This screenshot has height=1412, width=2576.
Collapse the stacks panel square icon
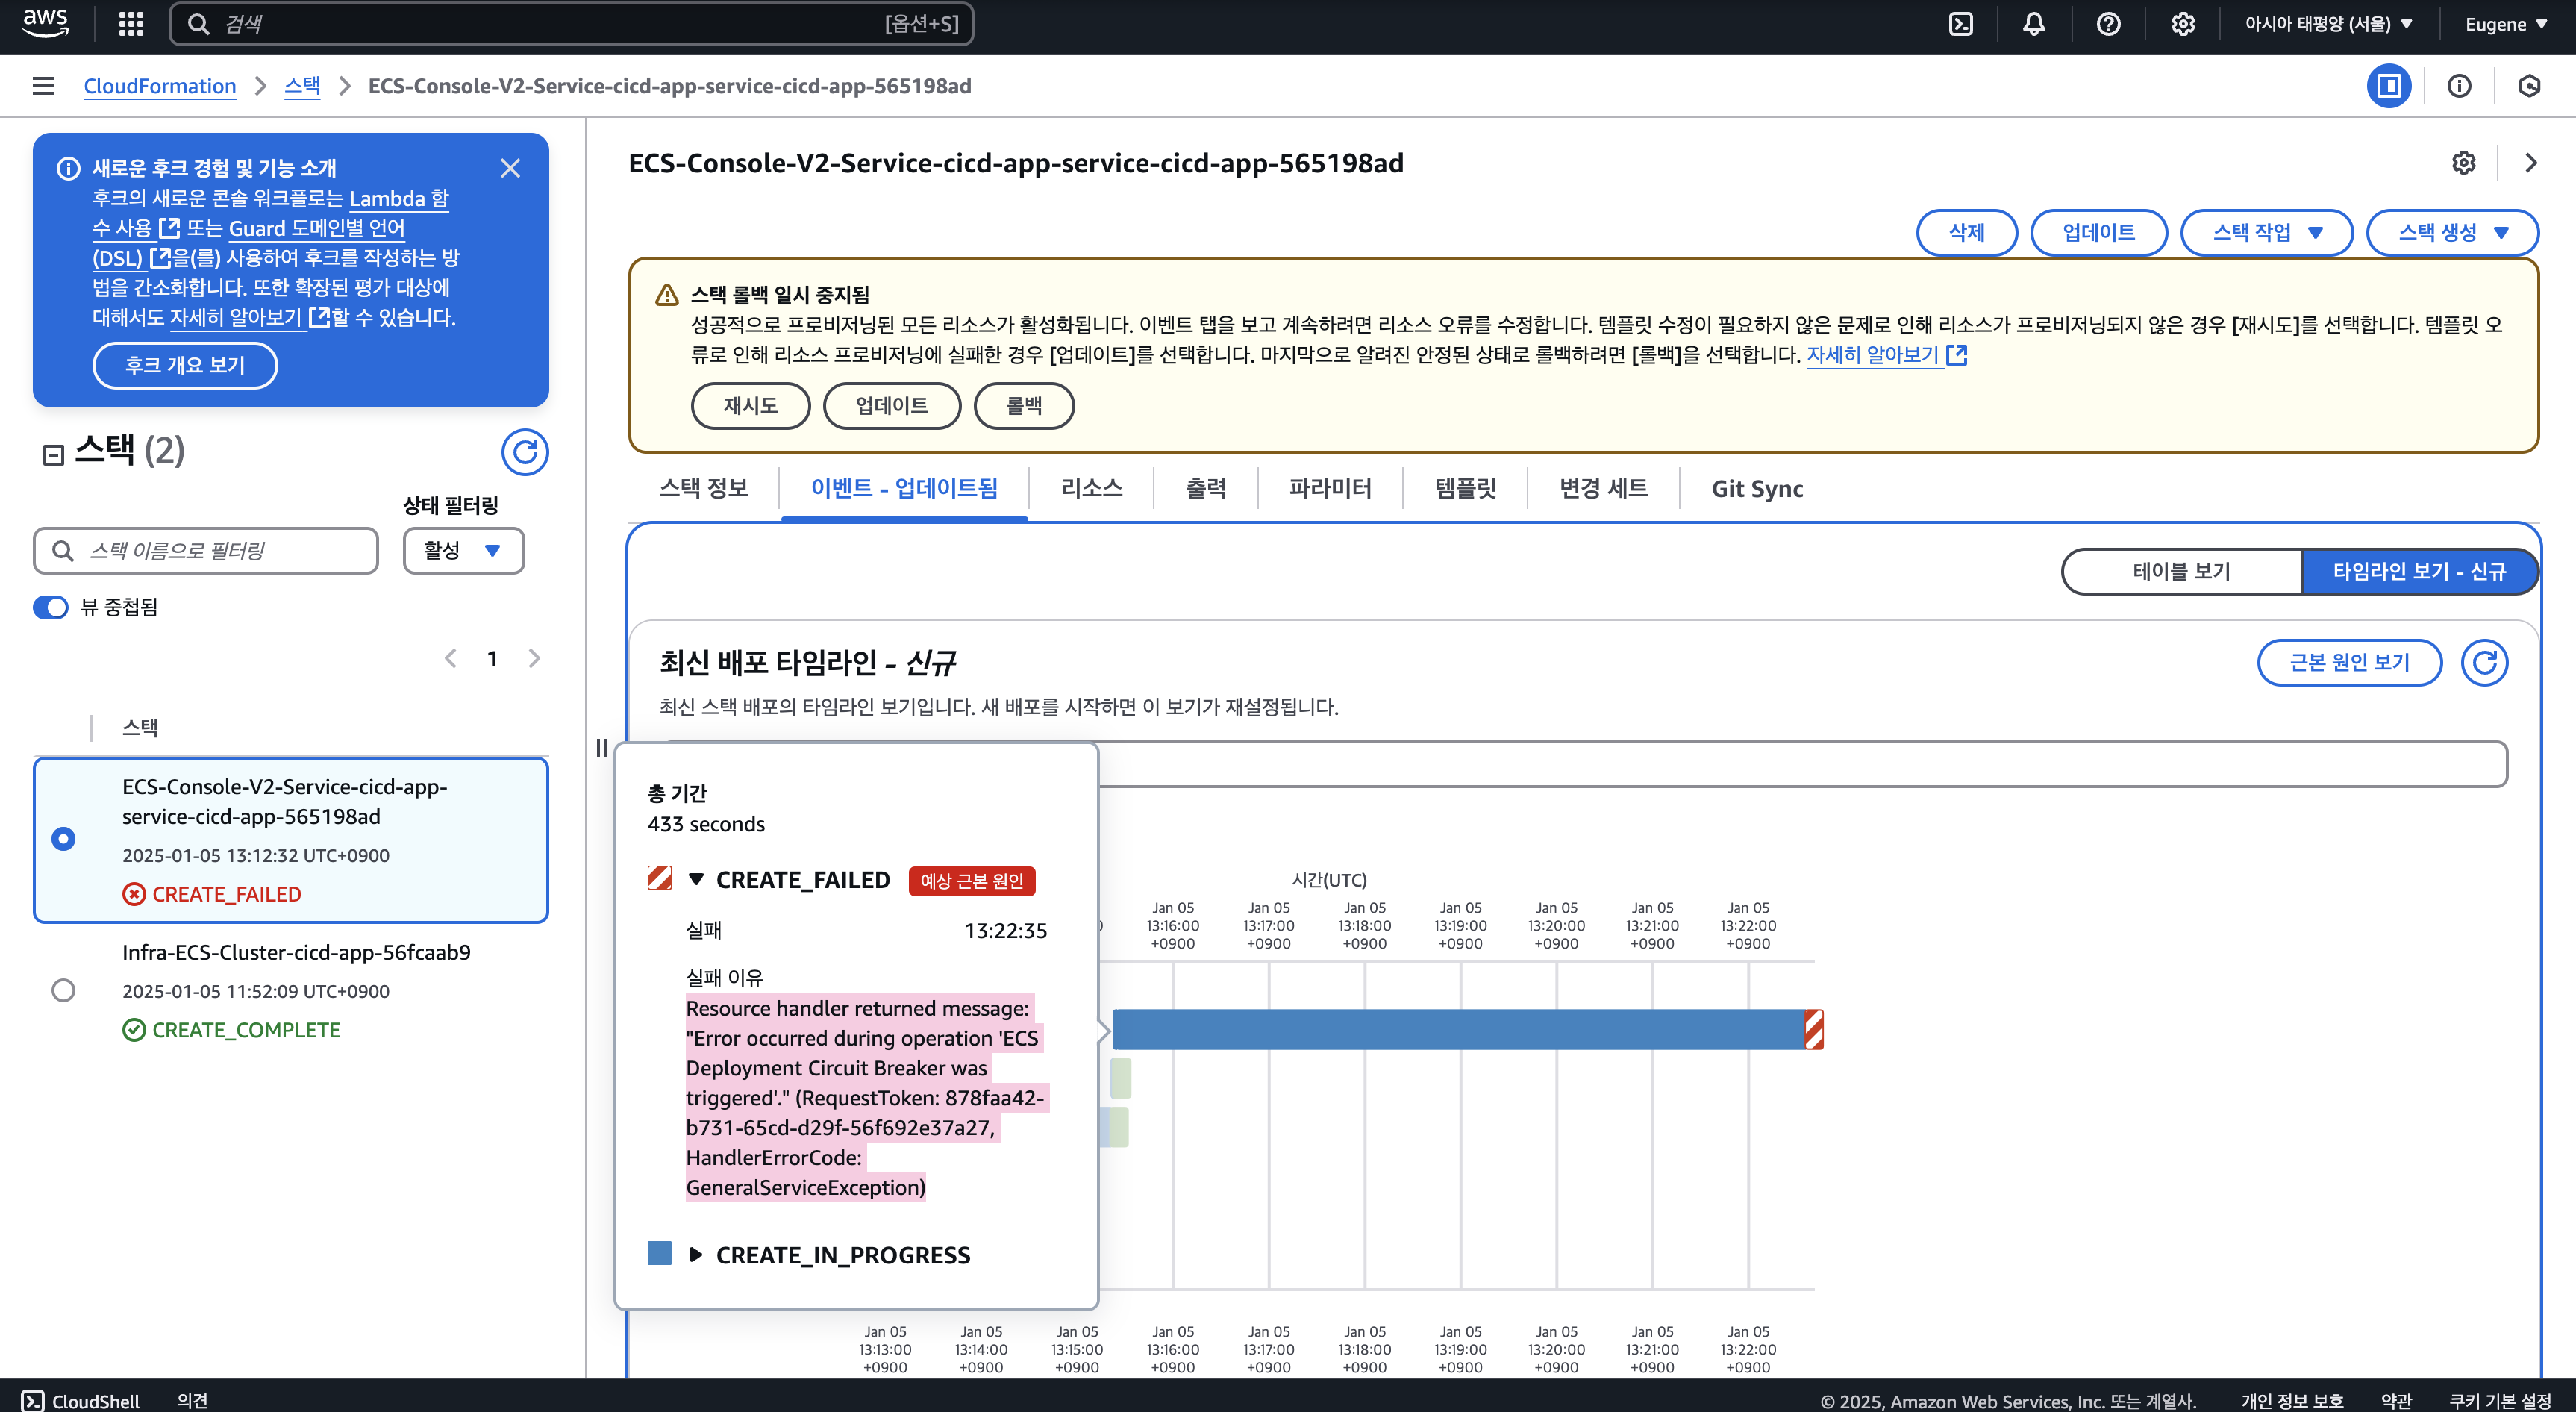point(54,455)
